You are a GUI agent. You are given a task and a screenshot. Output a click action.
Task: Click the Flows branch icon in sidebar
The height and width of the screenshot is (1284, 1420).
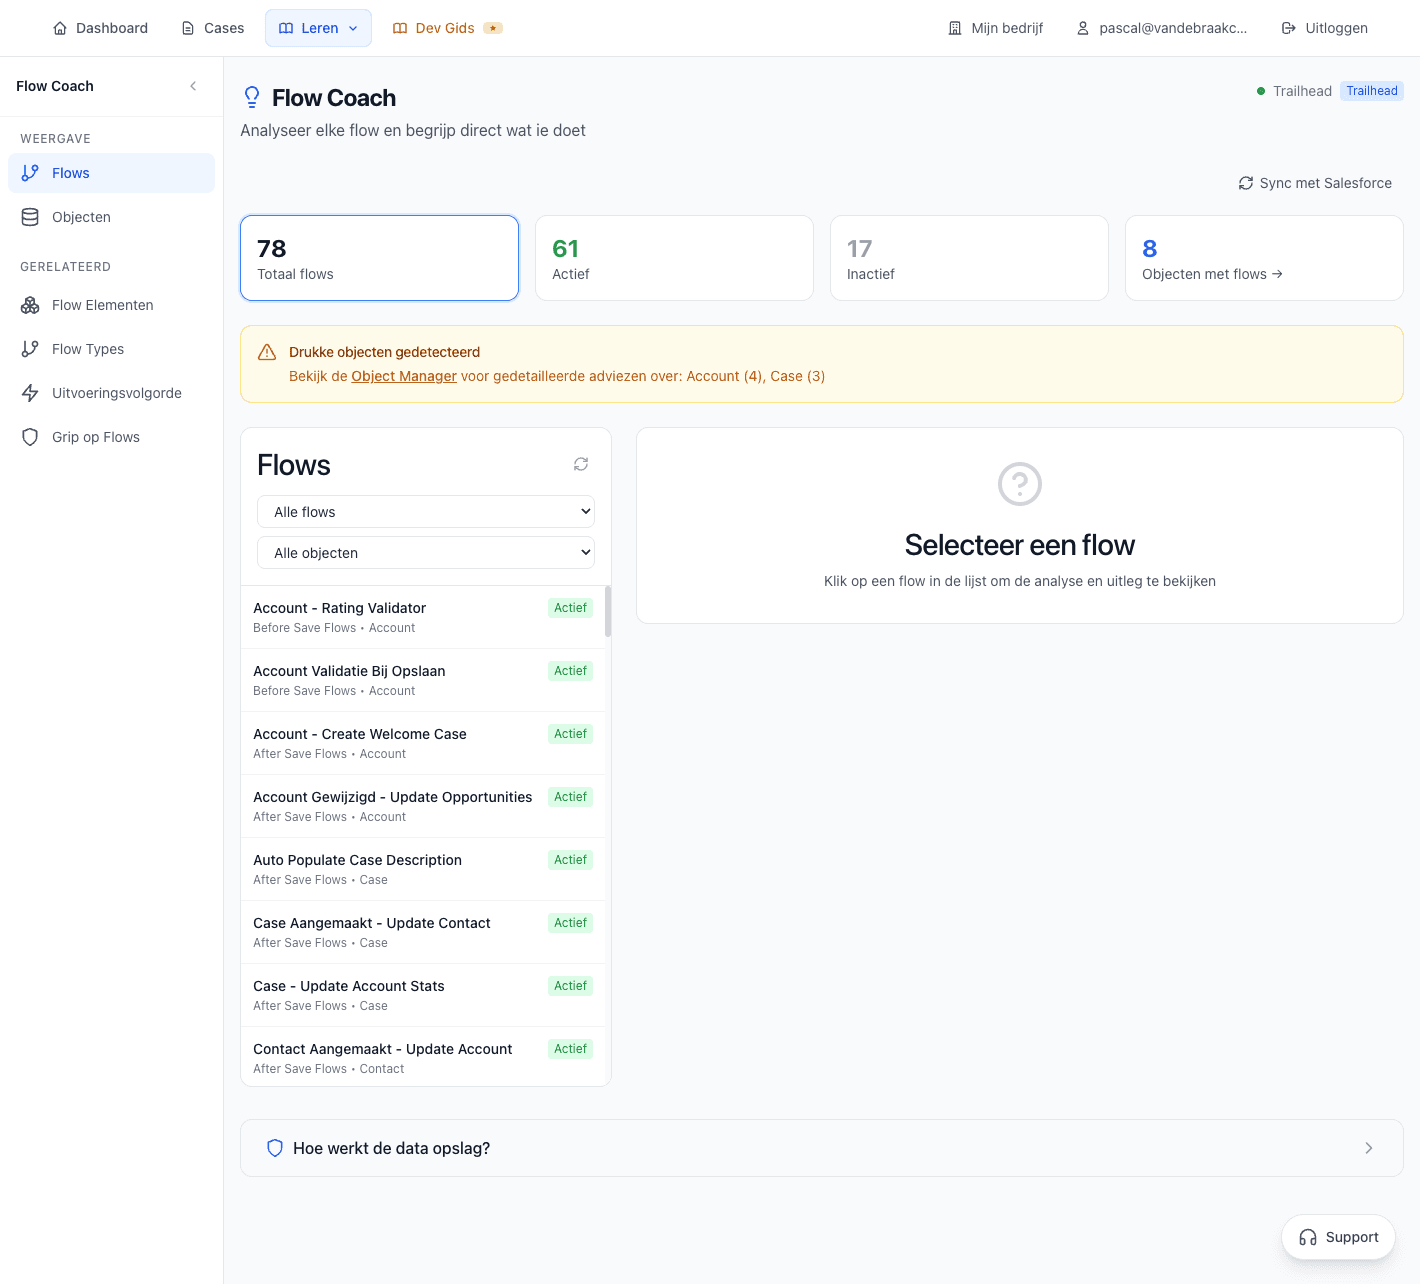coord(30,173)
